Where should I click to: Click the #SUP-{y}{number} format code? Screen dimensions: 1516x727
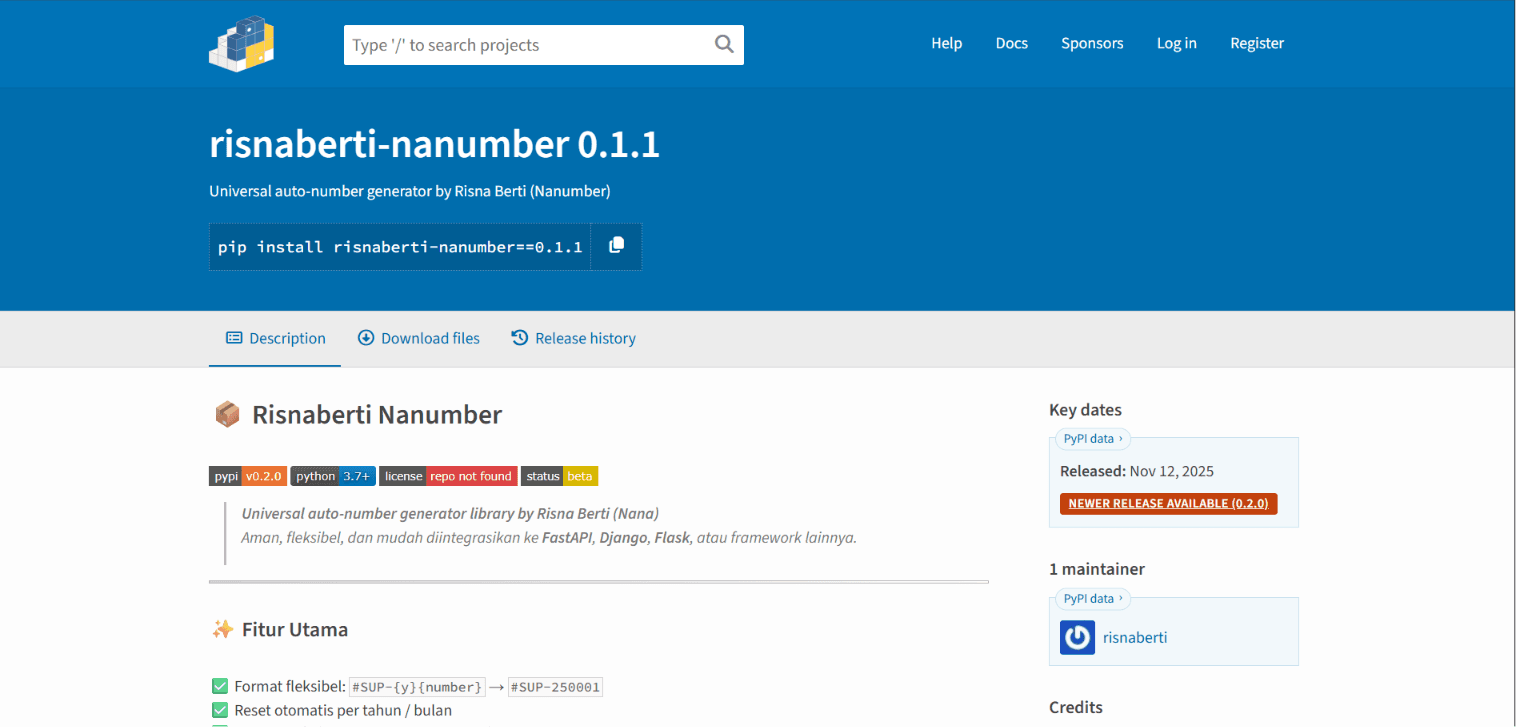(417, 687)
